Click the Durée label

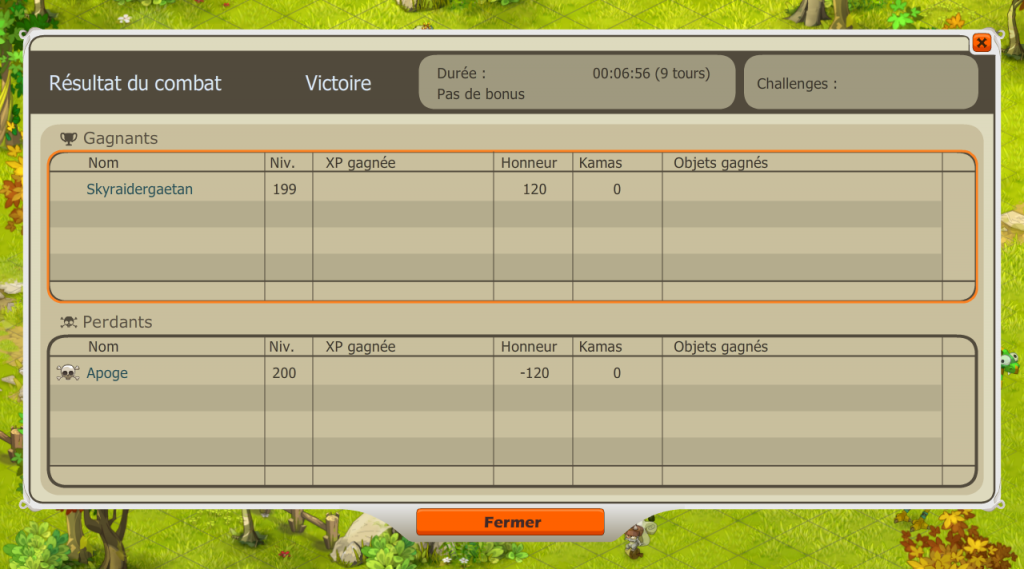coord(461,73)
